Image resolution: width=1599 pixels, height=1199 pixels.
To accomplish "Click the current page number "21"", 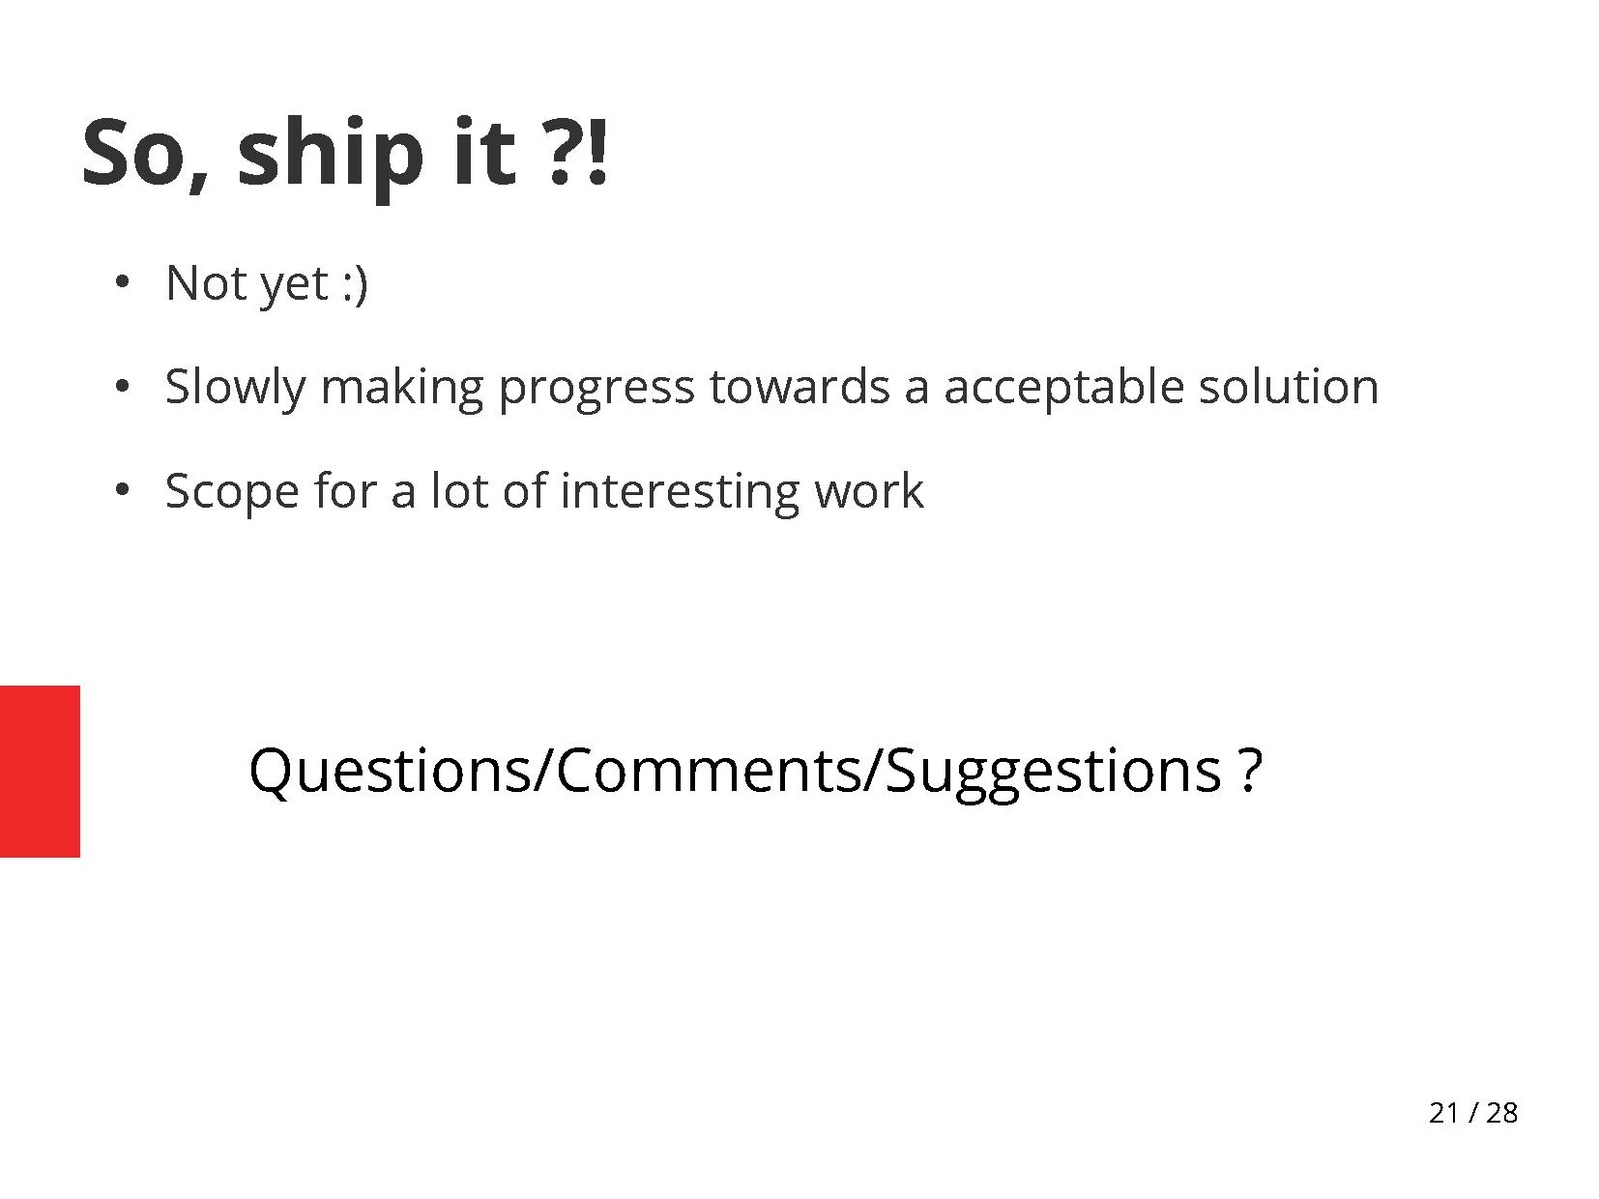I will click(1443, 1113).
